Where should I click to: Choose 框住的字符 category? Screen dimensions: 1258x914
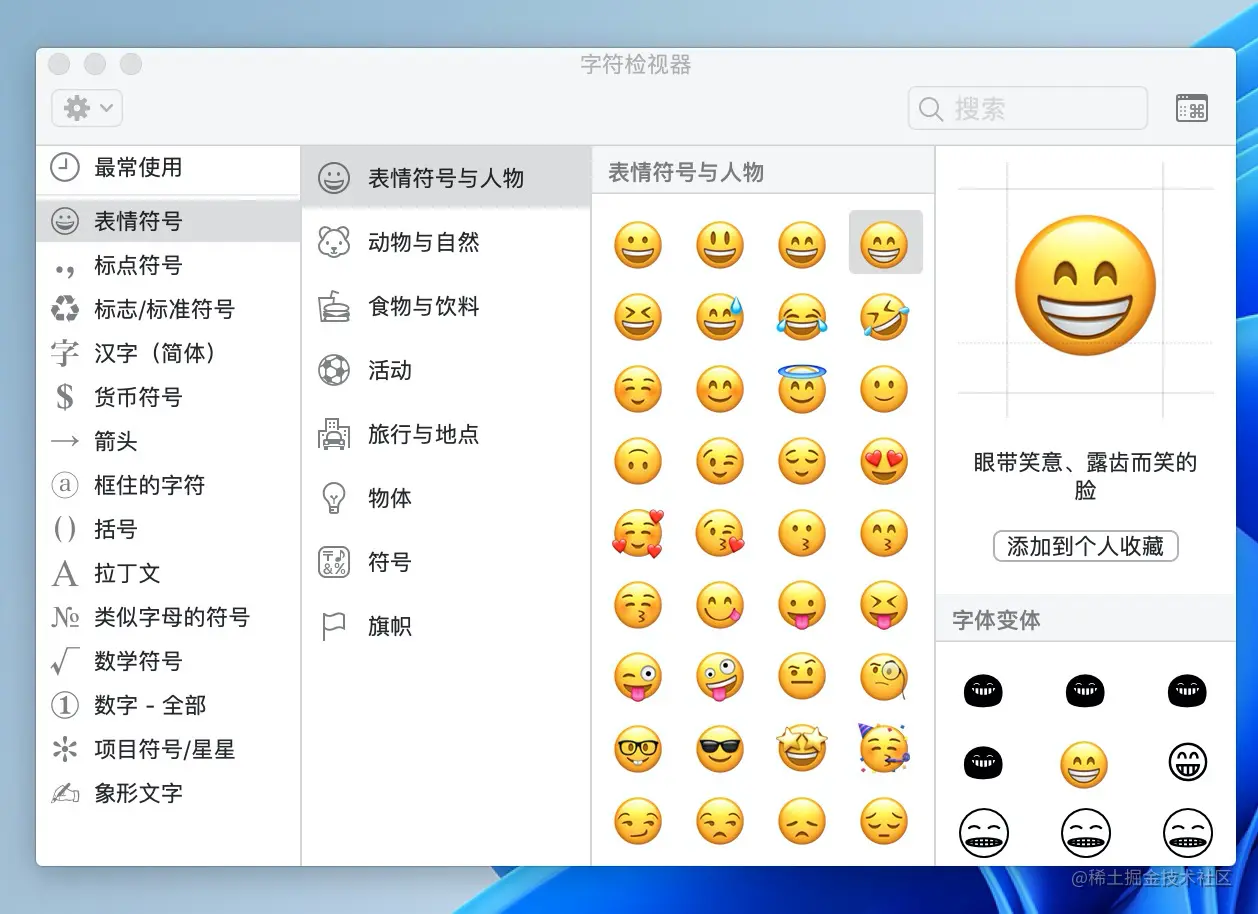point(168,485)
